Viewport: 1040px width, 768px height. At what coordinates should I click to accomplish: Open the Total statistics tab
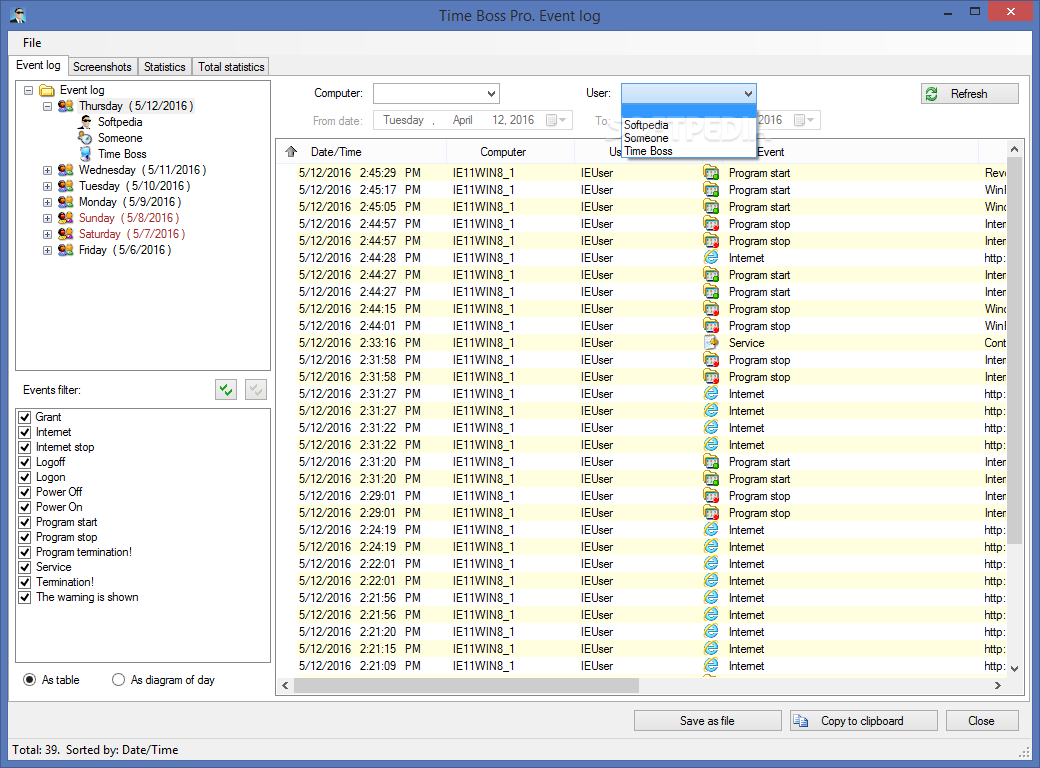(x=231, y=67)
